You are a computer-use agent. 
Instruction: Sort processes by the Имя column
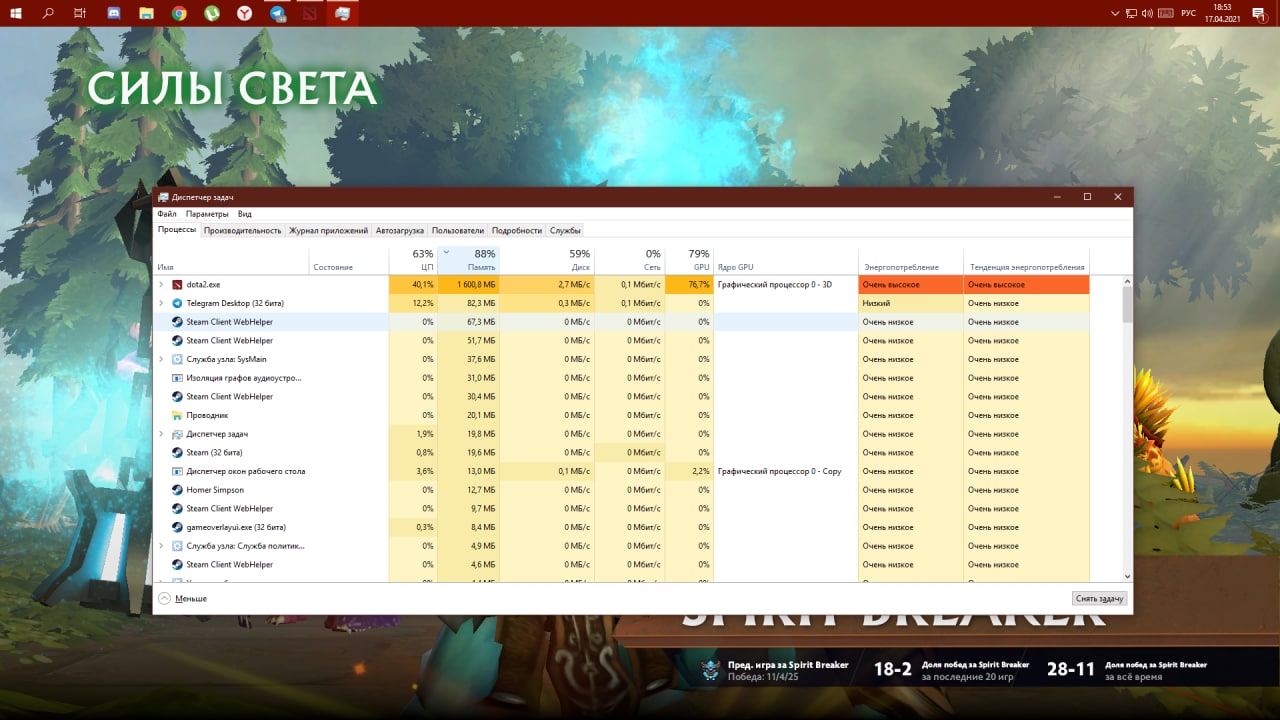coord(232,260)
